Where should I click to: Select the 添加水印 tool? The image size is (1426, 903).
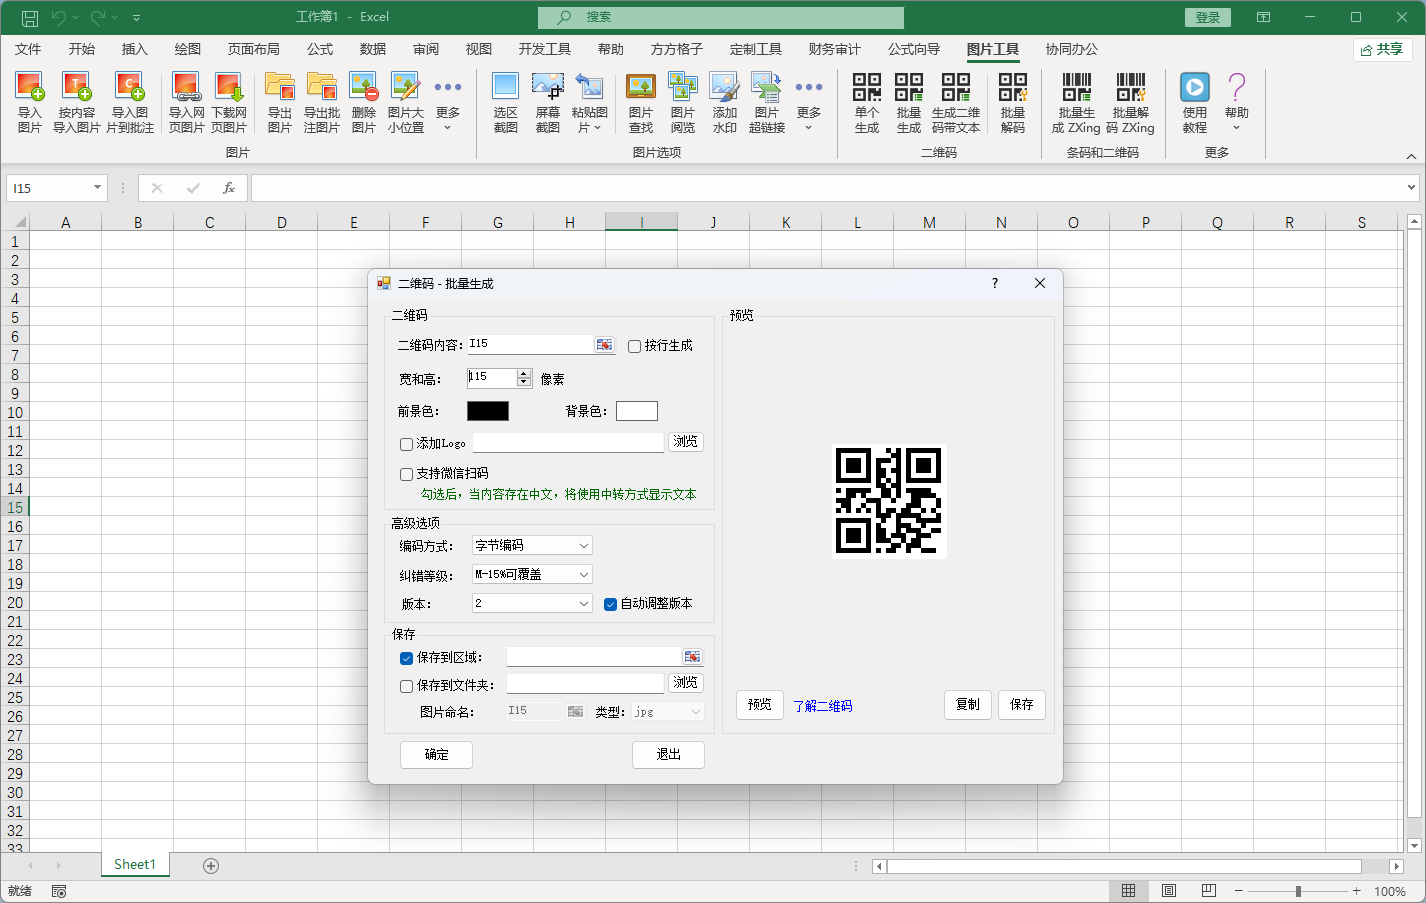[725, 102]
